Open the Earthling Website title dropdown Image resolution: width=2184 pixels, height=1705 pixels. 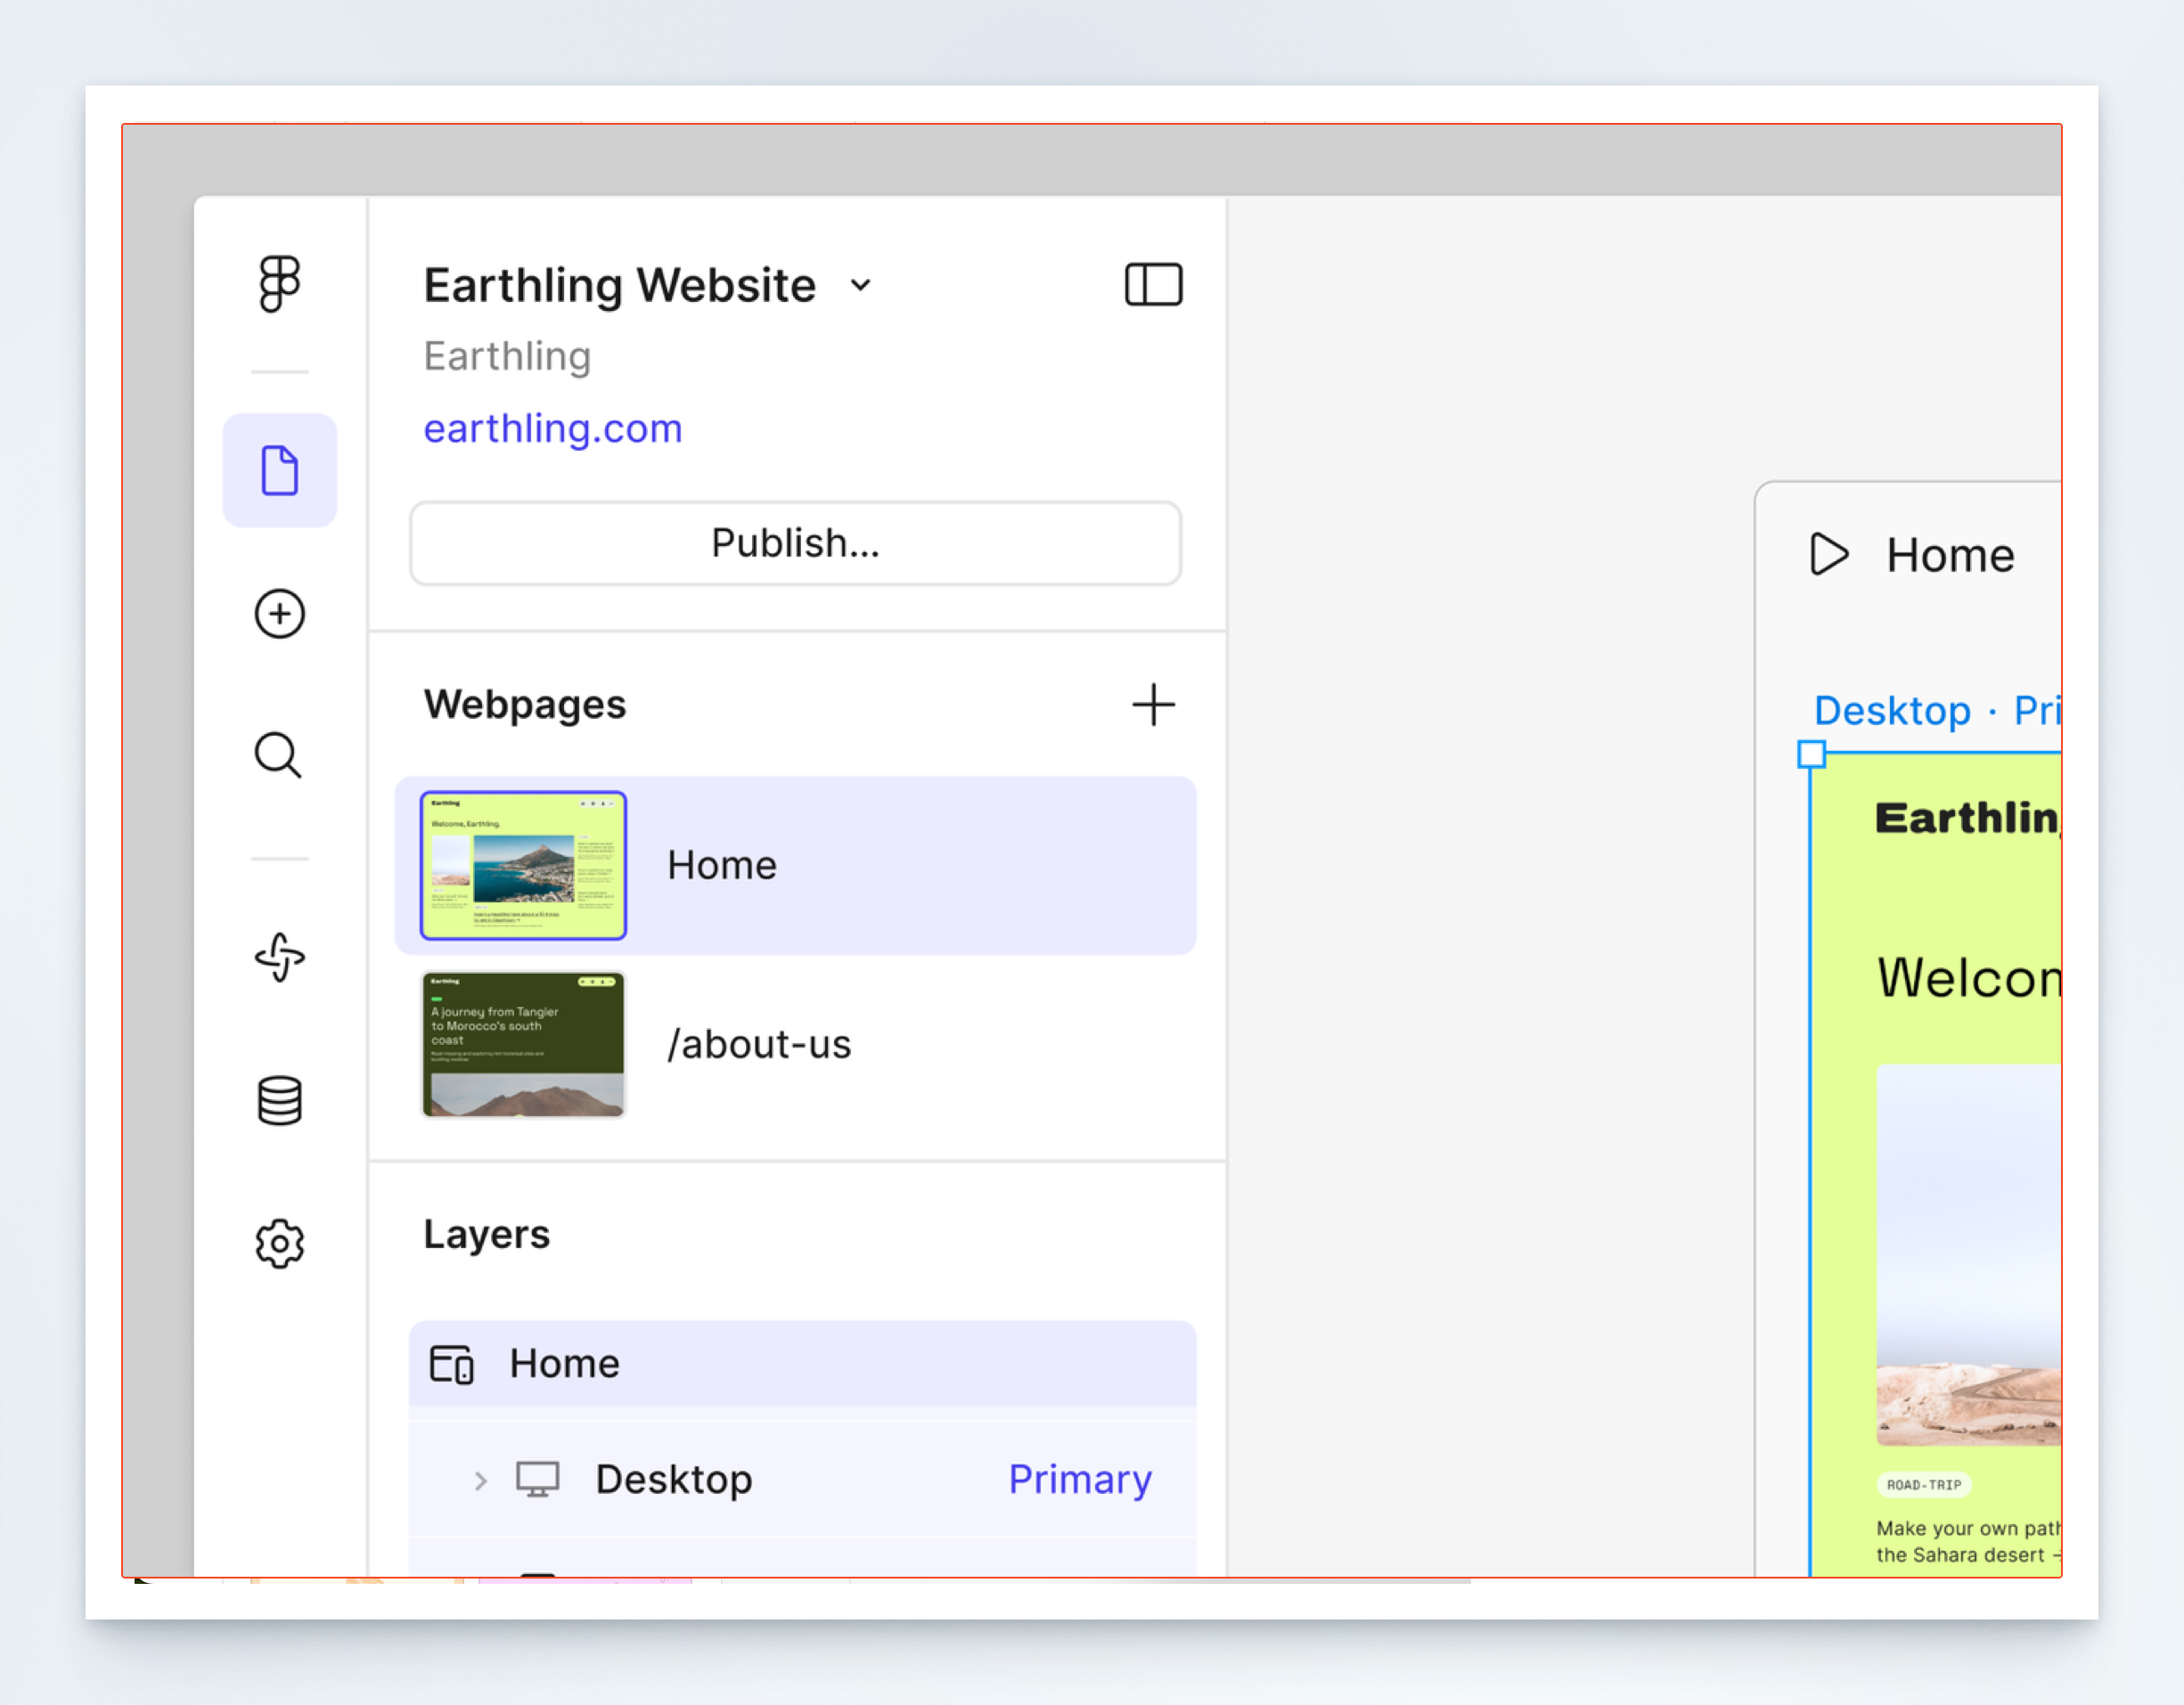pos(860,286)
